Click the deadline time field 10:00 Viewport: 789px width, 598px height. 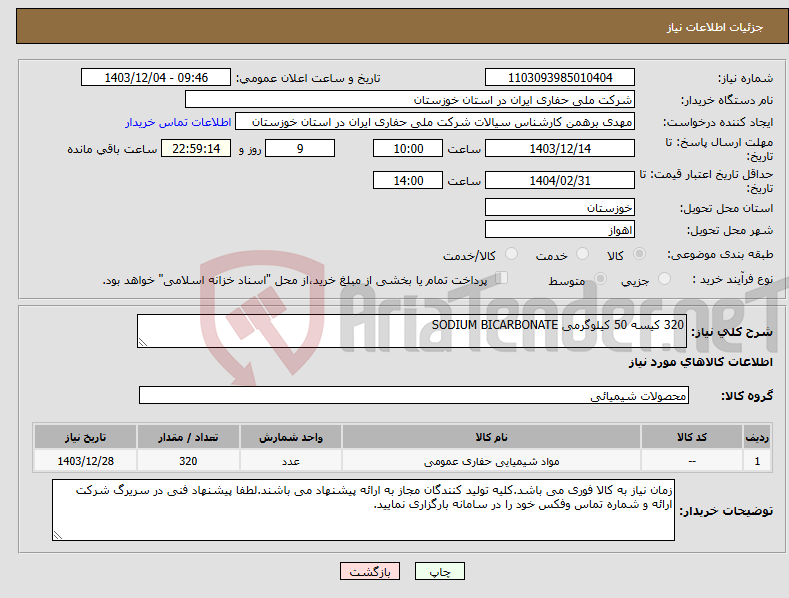tap(408, 148)
